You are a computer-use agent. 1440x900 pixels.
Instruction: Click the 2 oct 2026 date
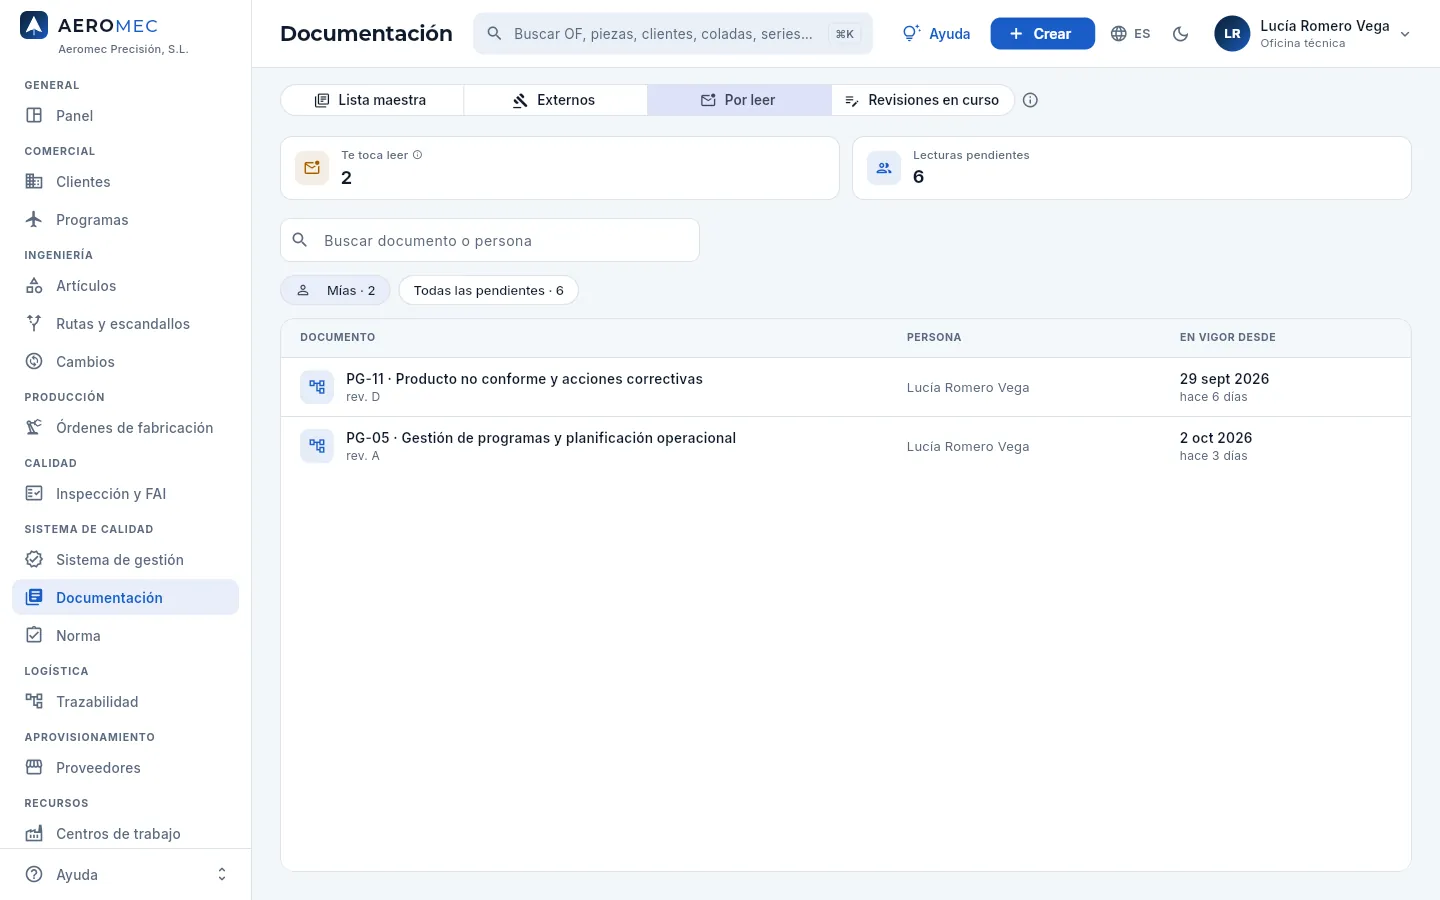point(1216,438)
